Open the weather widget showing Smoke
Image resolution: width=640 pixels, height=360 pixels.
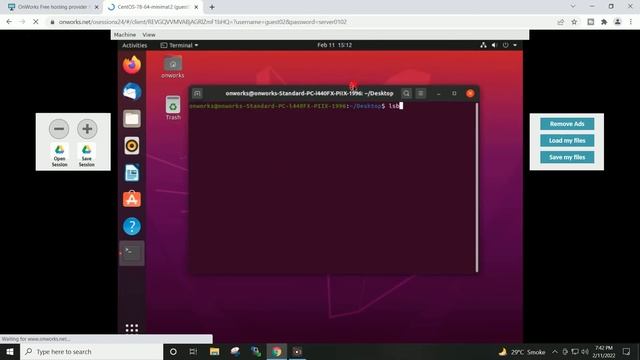click(522, 351)
